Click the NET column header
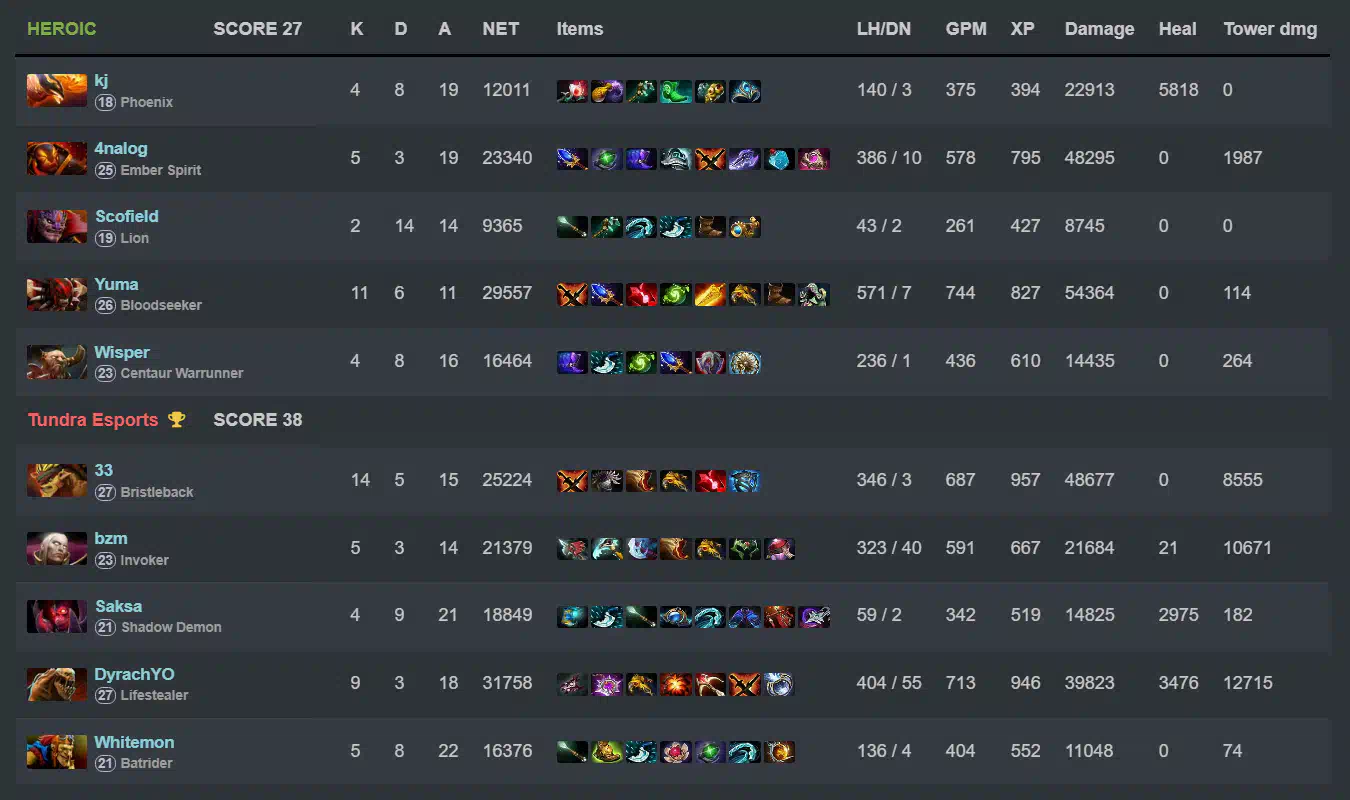1350x800 pixels. click(x=501, y=29)
